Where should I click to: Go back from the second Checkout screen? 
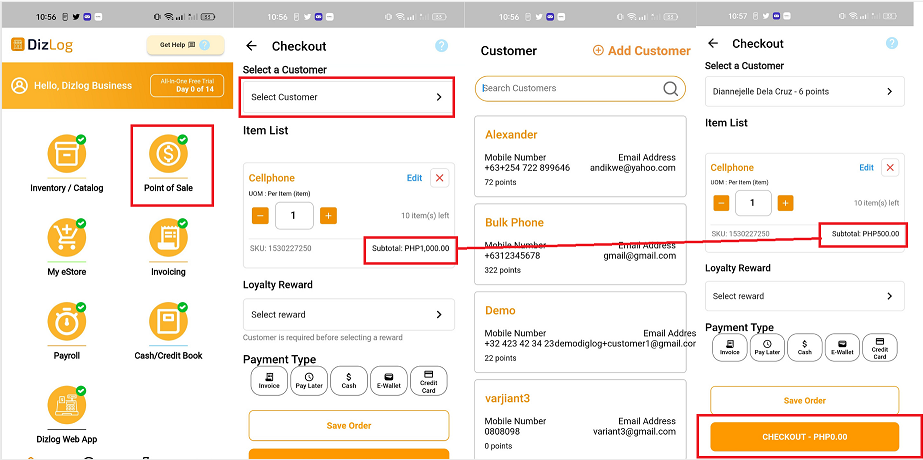tap(713, 44)
